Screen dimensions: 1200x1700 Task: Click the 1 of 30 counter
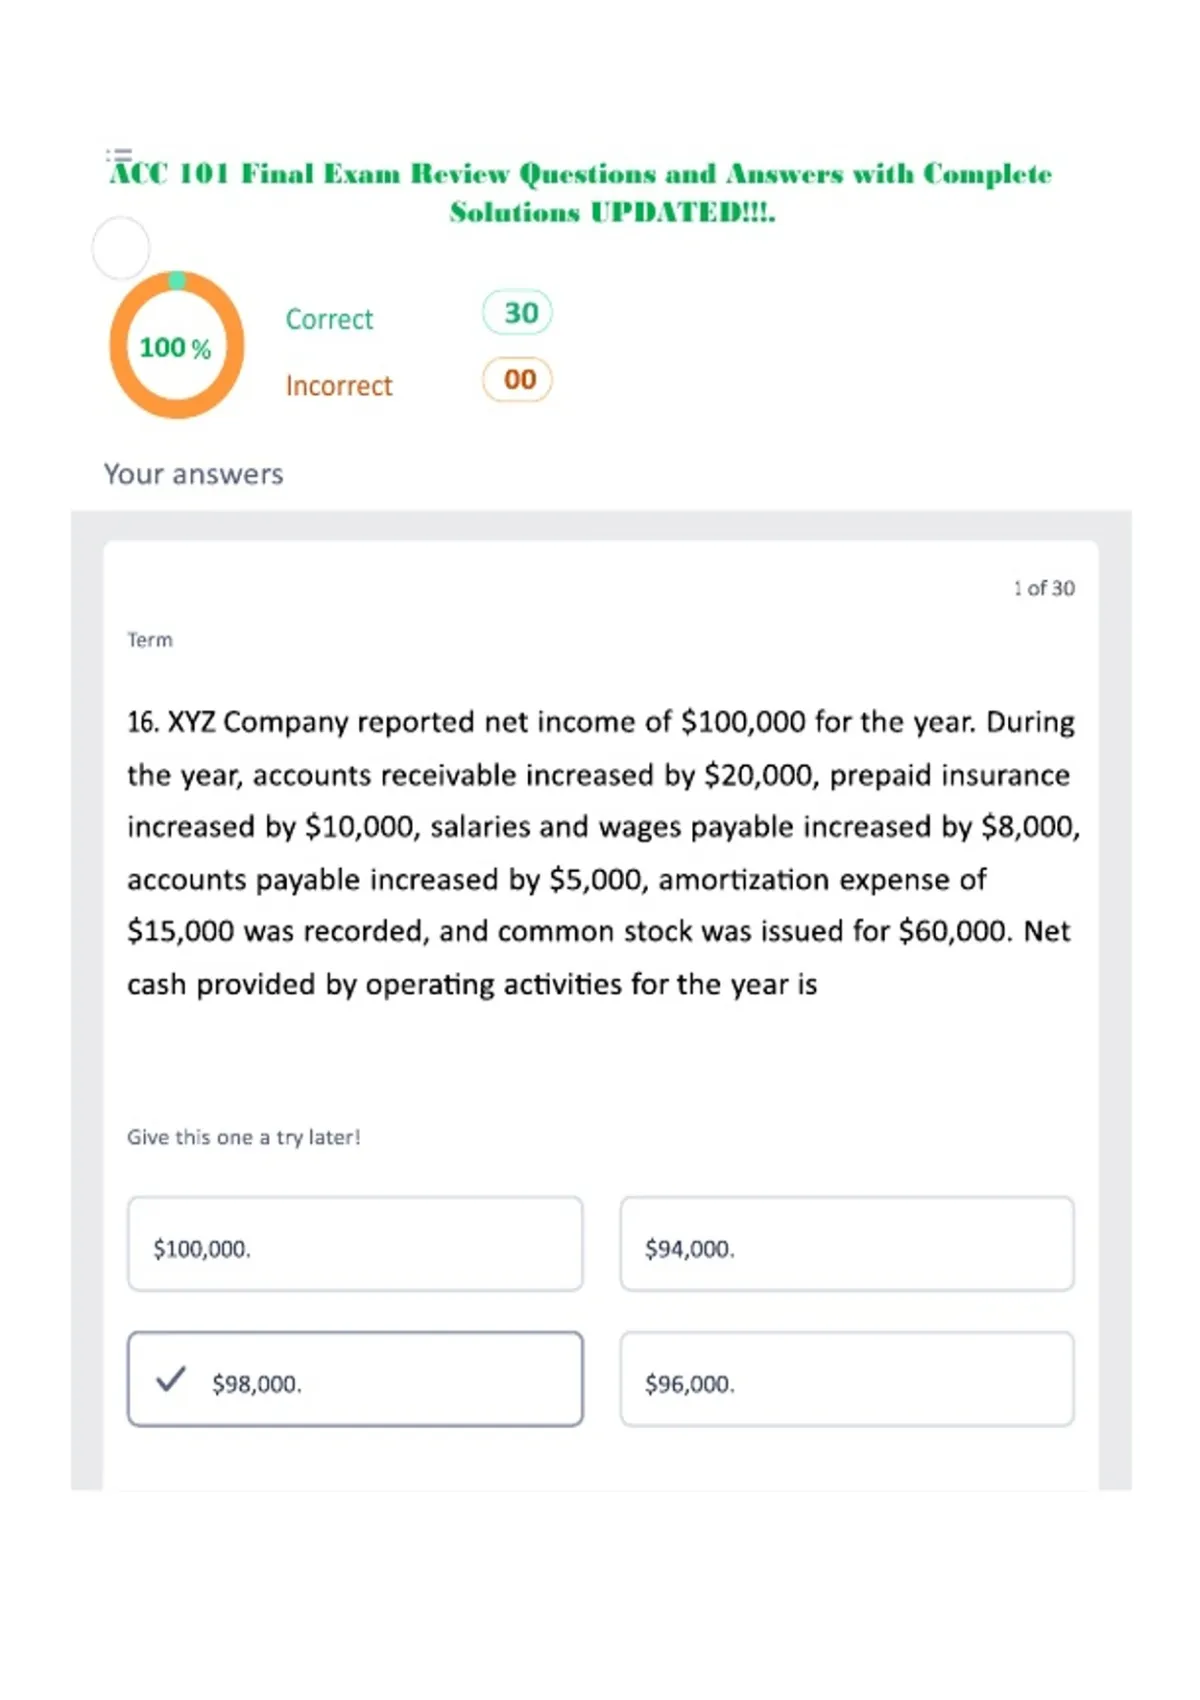(x=1044, y=588)
